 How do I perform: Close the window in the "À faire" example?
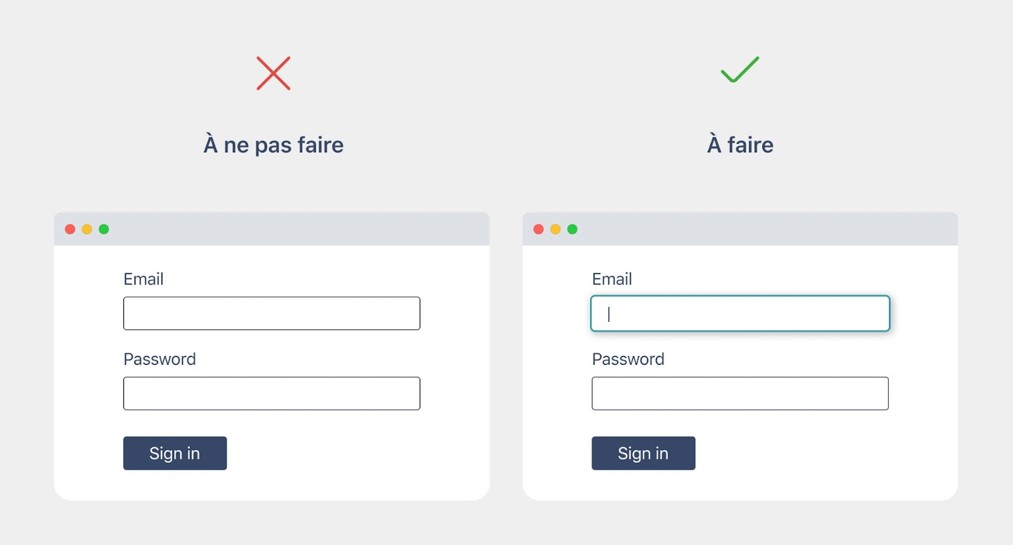tap(538, 229)
